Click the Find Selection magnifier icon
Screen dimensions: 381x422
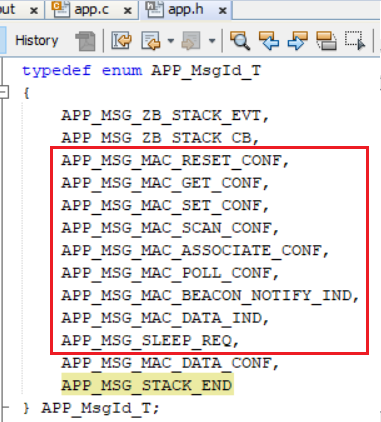click(x=240, y=41)
